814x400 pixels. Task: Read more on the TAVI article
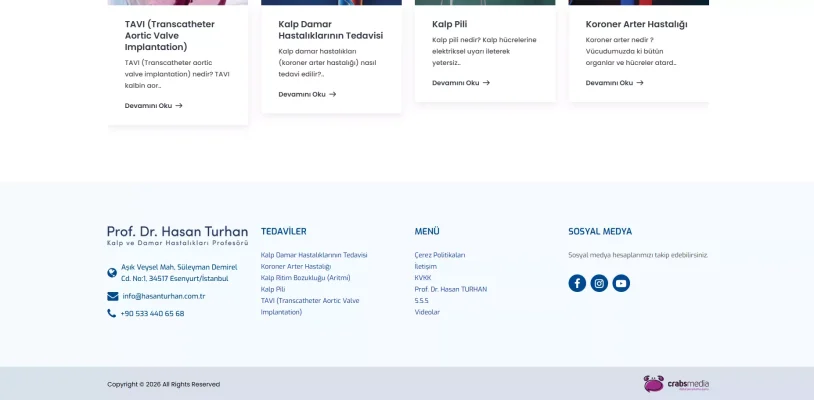[x=153, y=105]
